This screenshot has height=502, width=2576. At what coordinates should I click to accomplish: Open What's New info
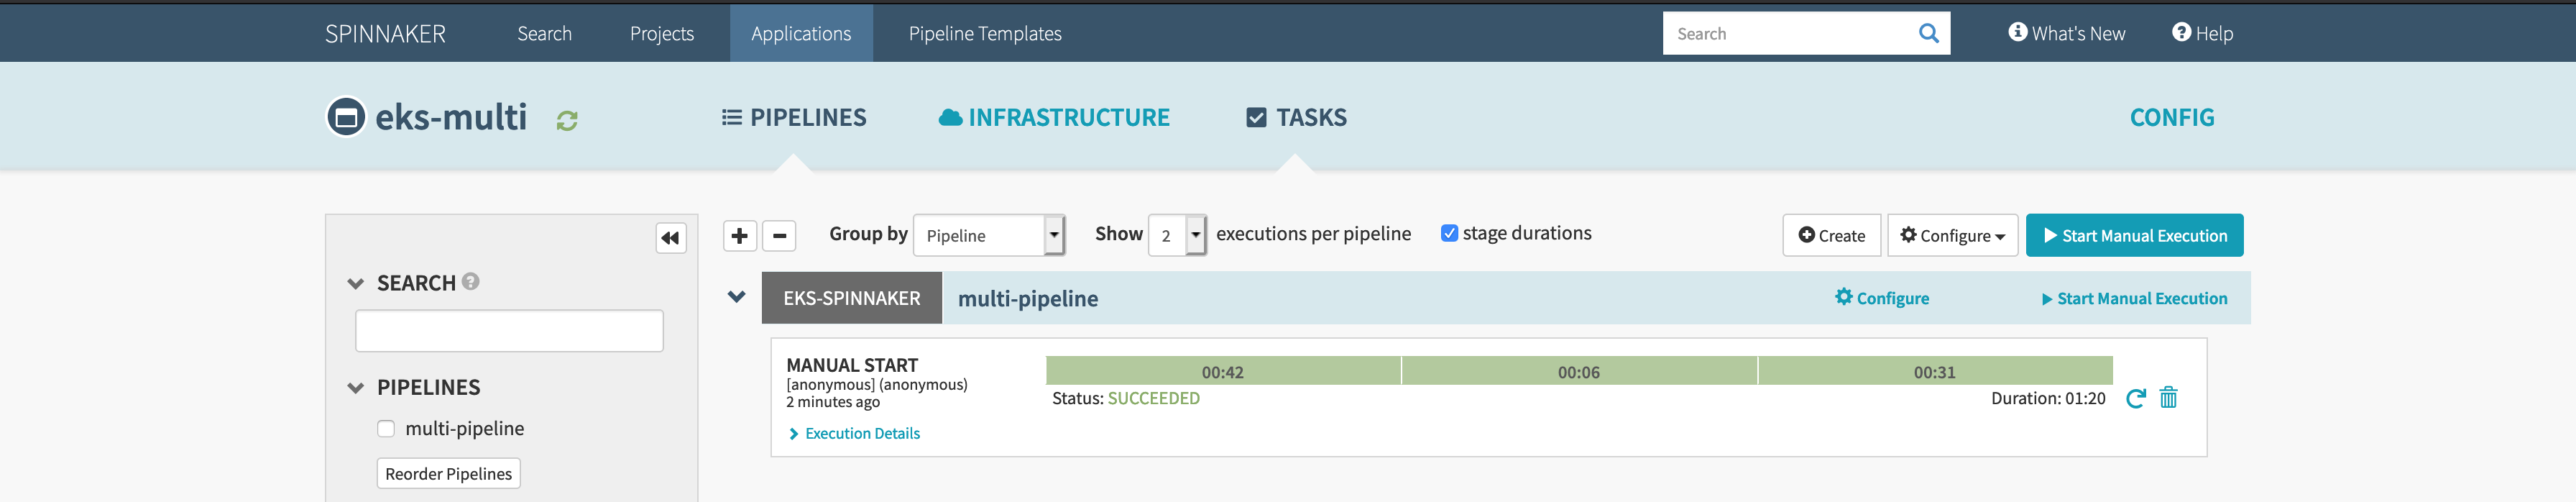2066,33
